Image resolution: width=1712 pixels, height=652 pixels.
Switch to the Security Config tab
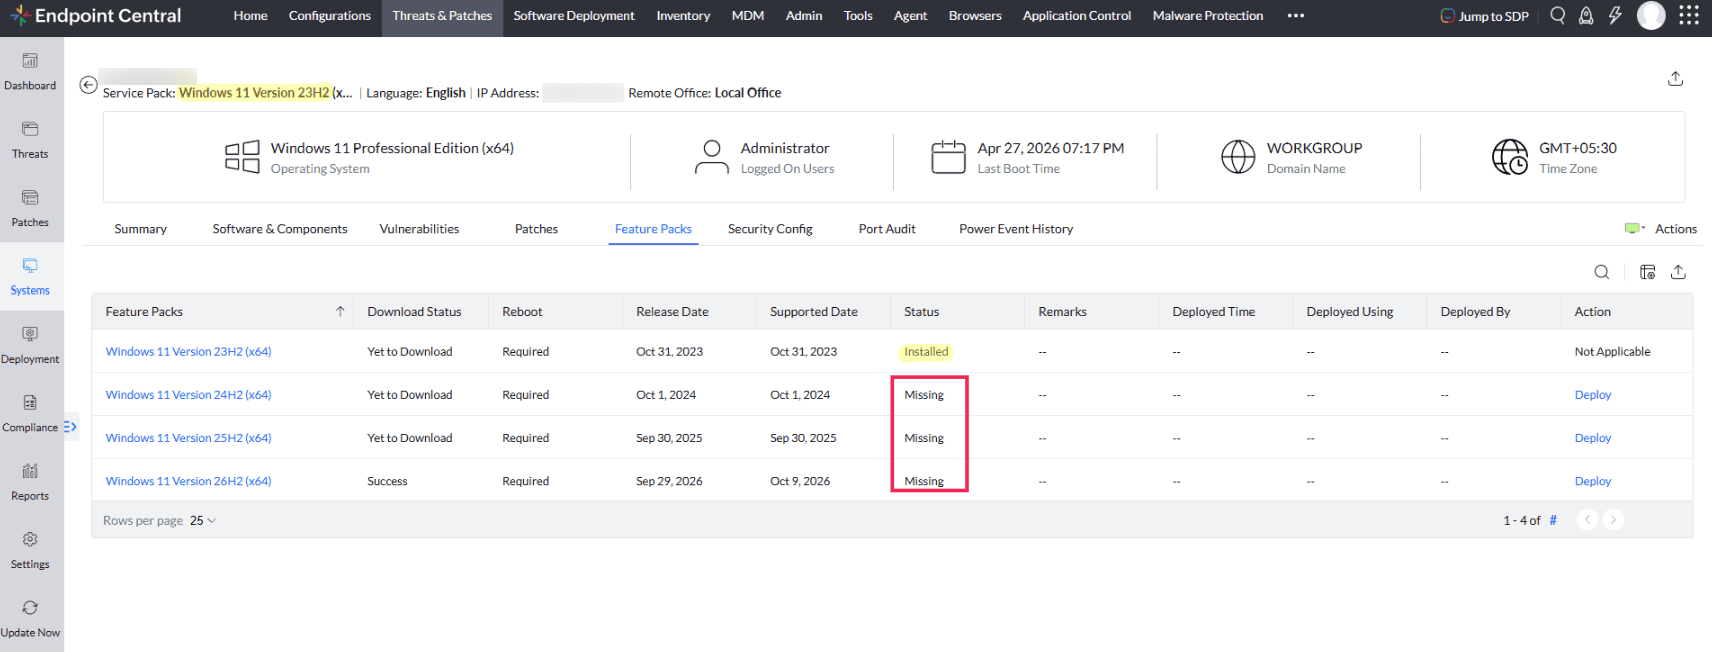tap(770, 229)
